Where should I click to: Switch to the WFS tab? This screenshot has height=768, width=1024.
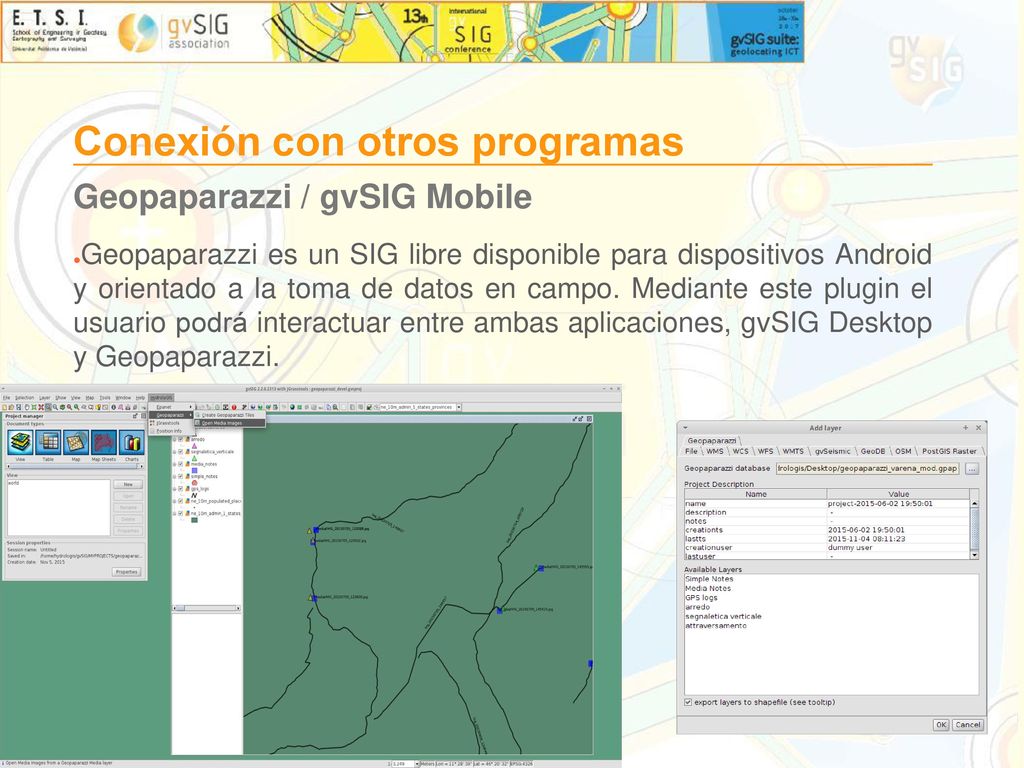pos(765,451)
